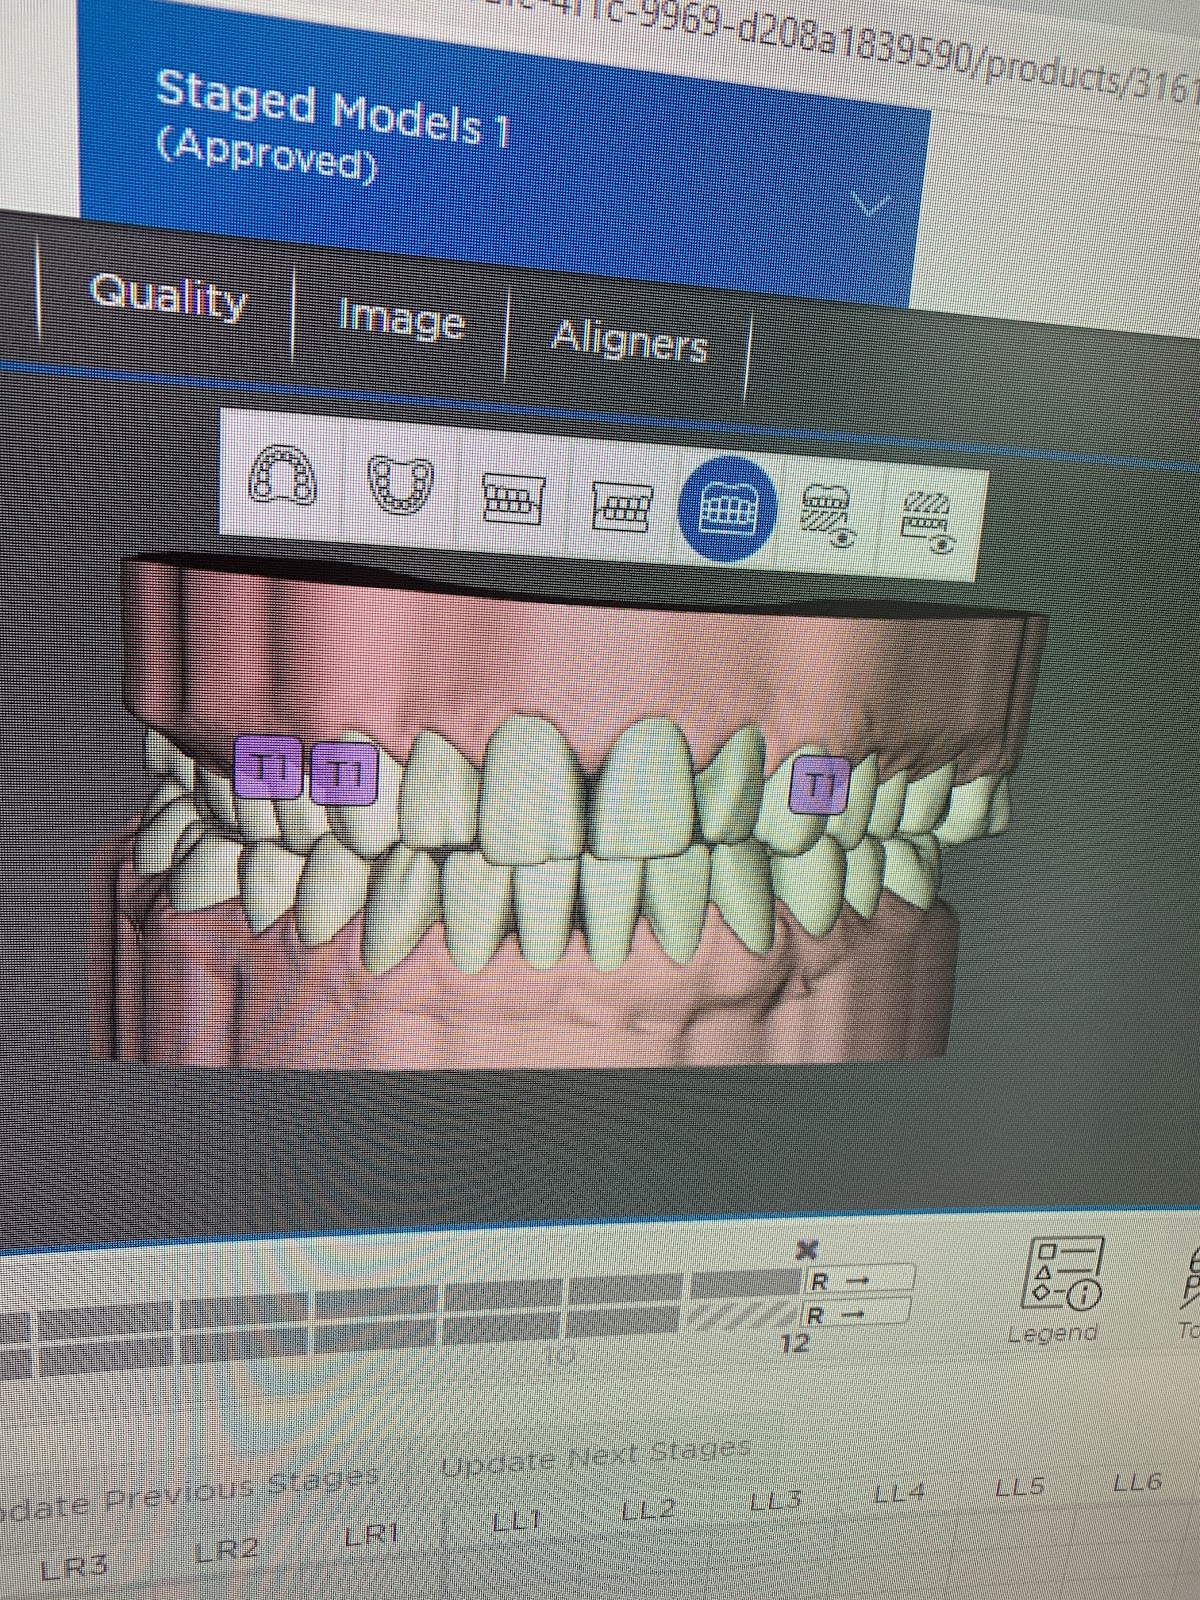Select the second T1 attachment marker

pyautogui.click(x=344, y=773)
